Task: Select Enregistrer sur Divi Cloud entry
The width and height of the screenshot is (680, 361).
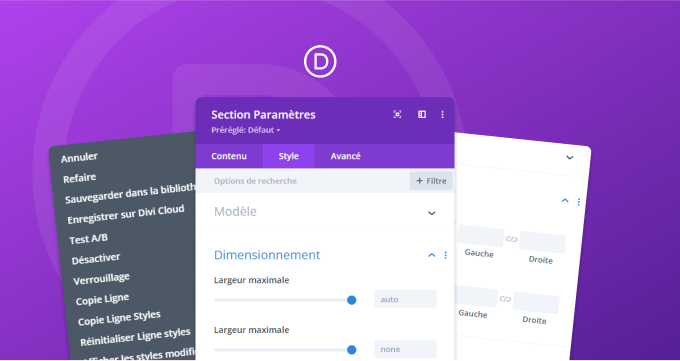Action: tap(126, 215)
